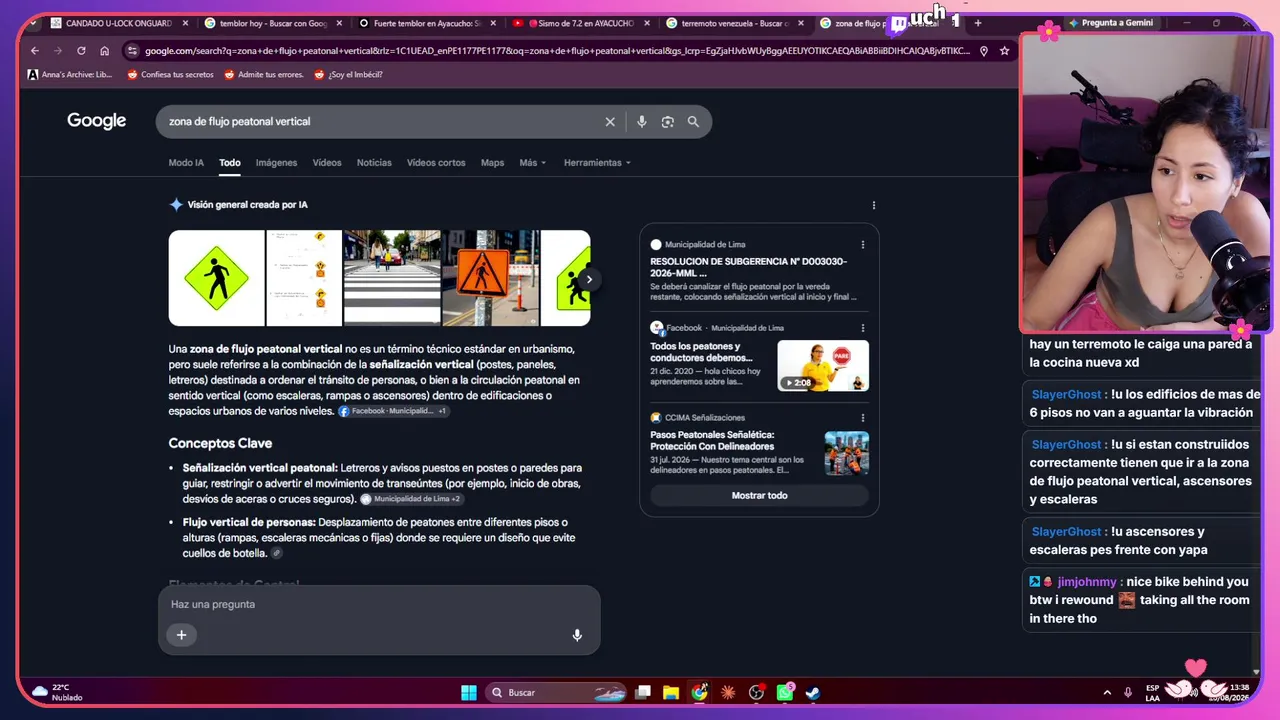The image size is (1280, 720).
Task: Select the Videos cortos search tab
Action: (436, 163)
